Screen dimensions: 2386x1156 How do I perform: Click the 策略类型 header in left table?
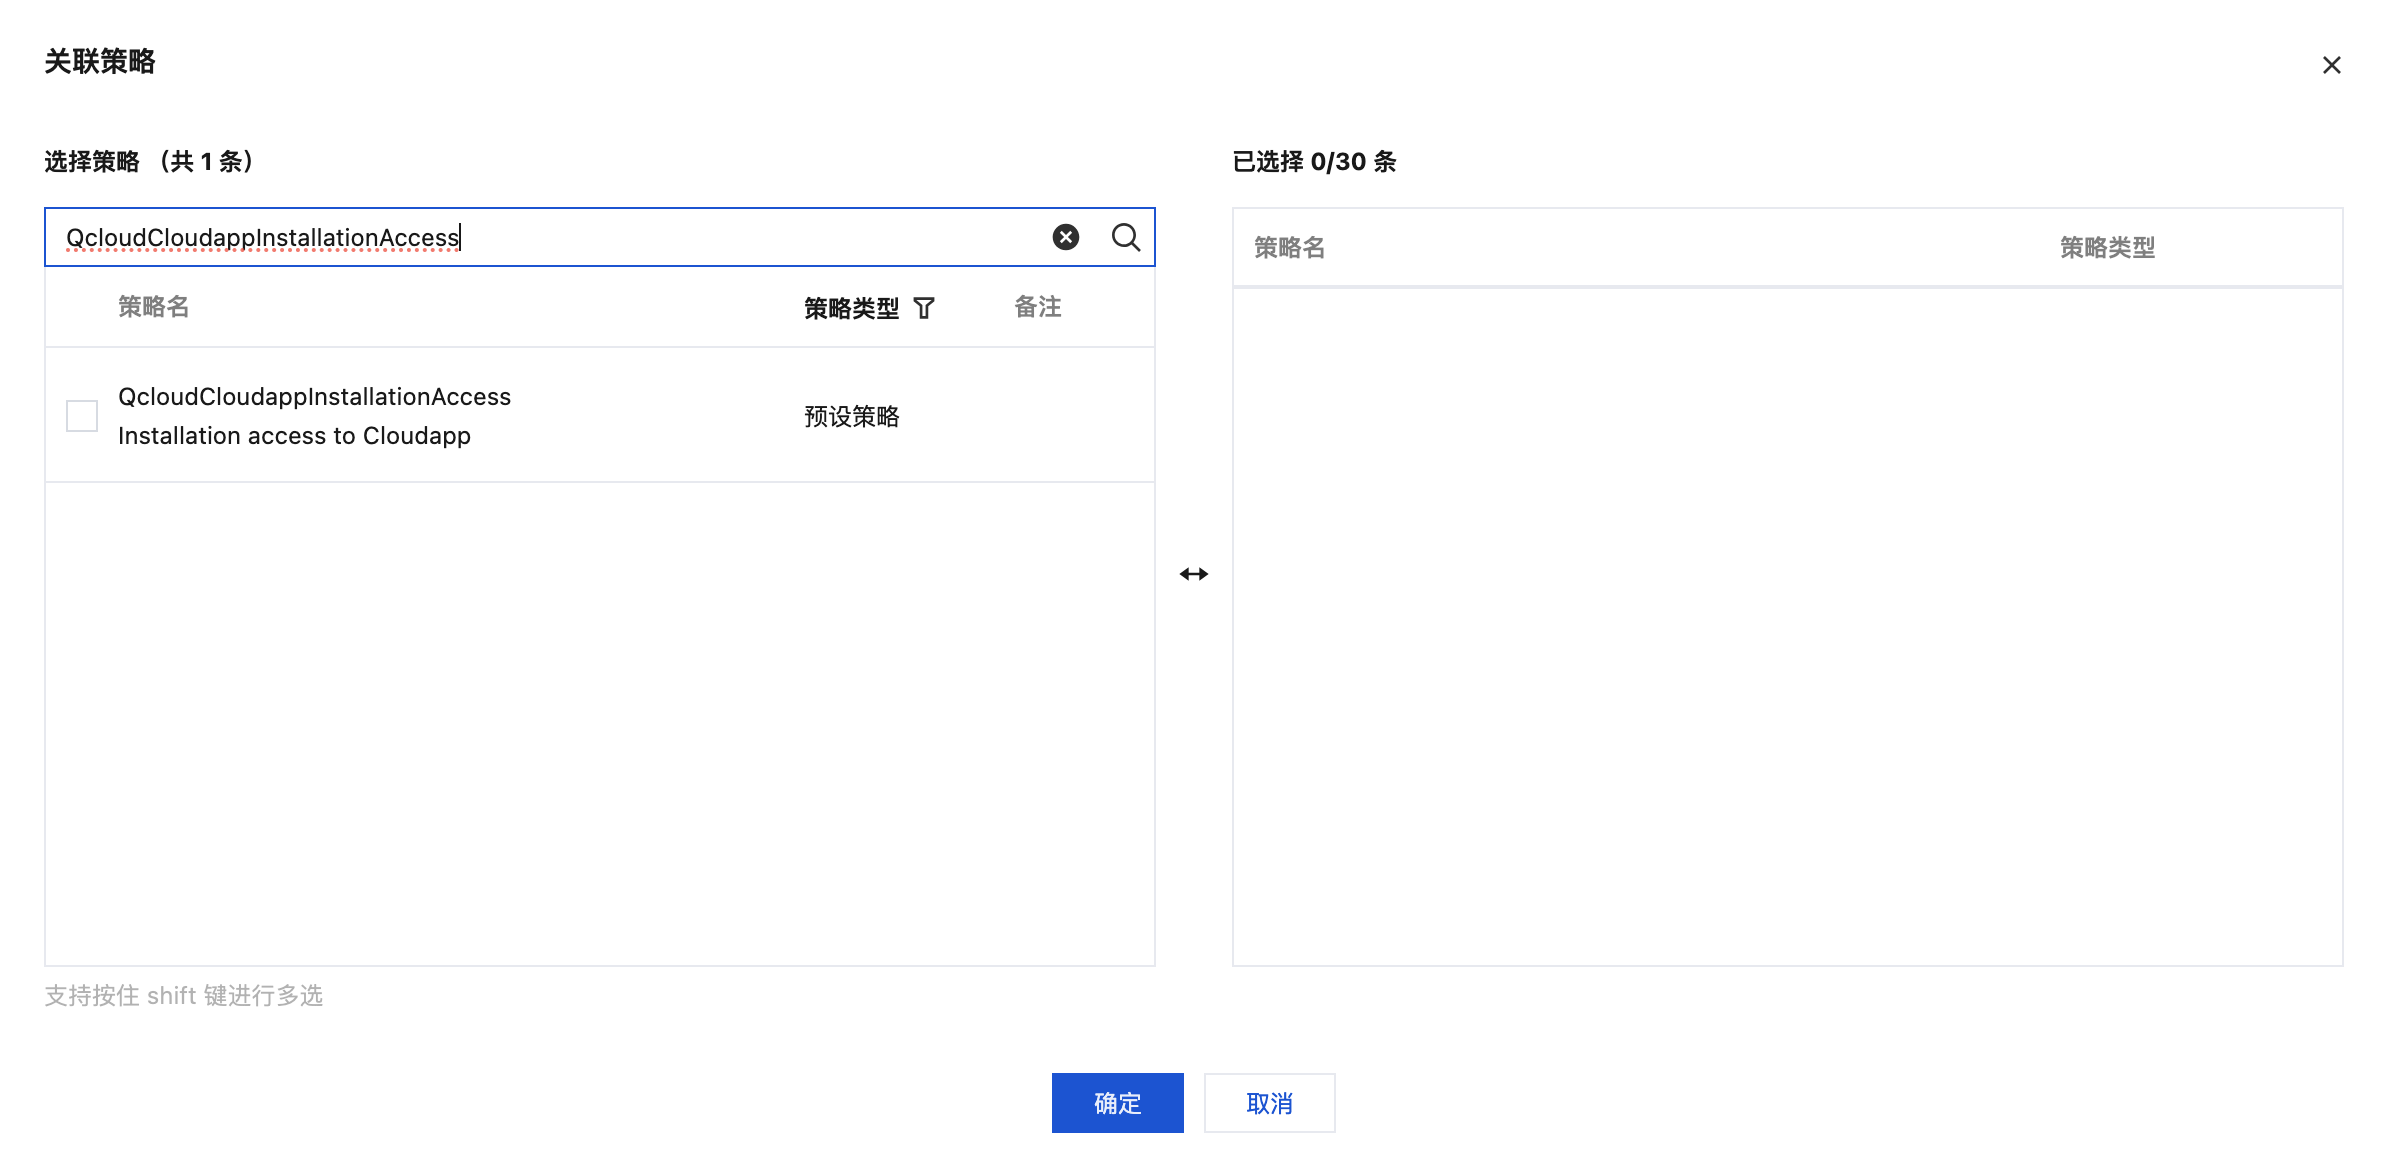[x=851, y=308]
